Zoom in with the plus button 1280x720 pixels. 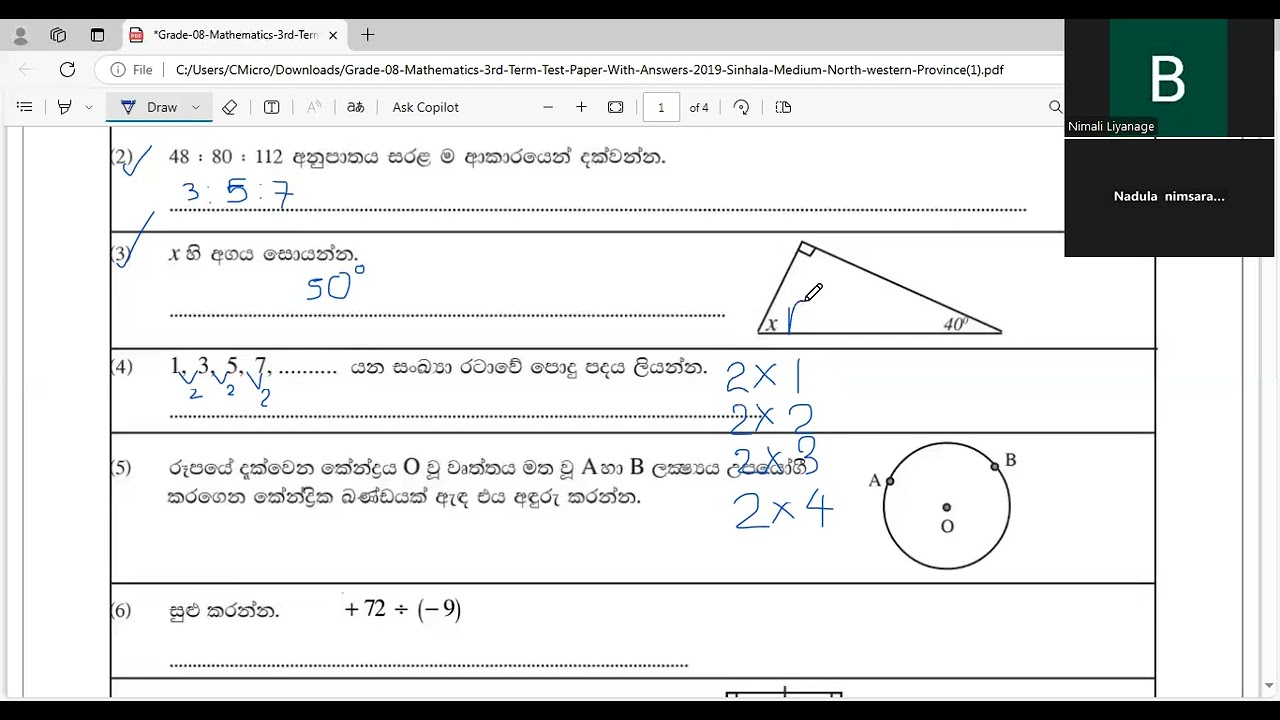pos(581,107)
